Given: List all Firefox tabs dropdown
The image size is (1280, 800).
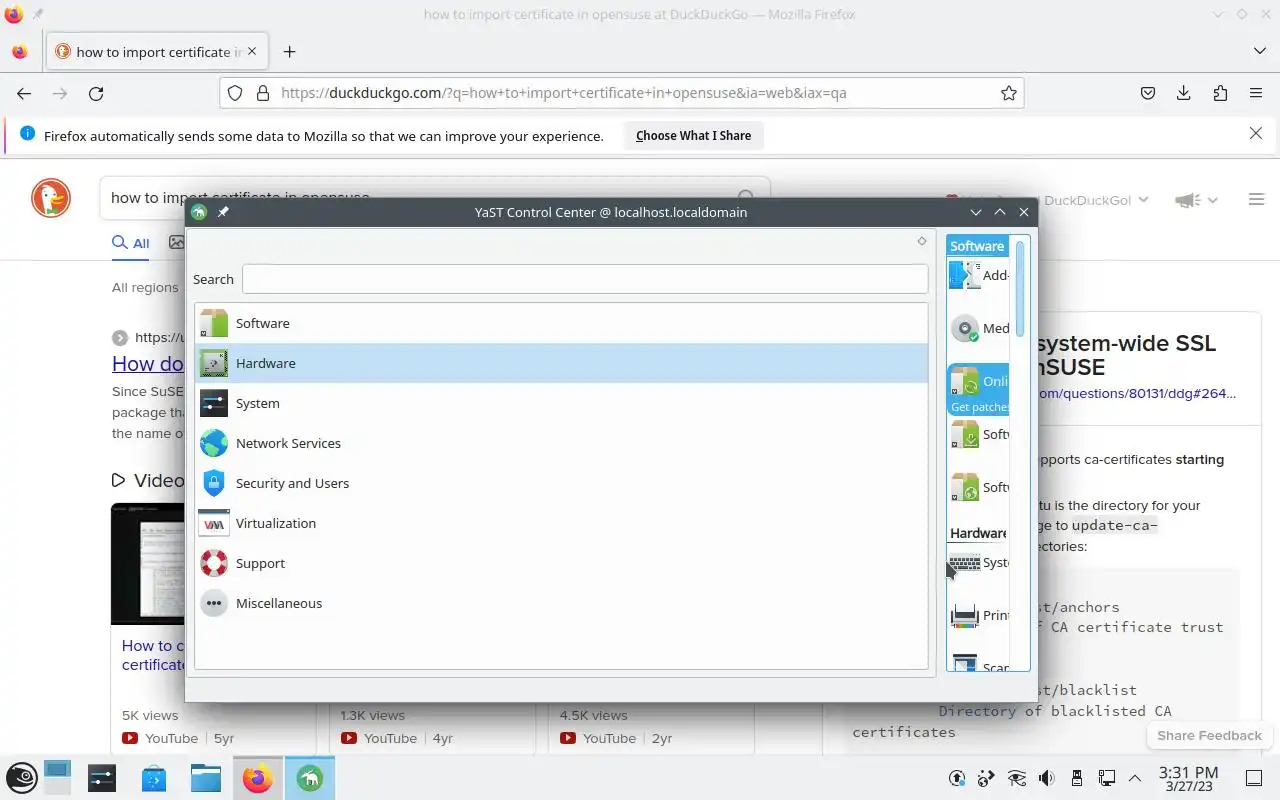Looking at the screenshot, I should coord(1259,51).
